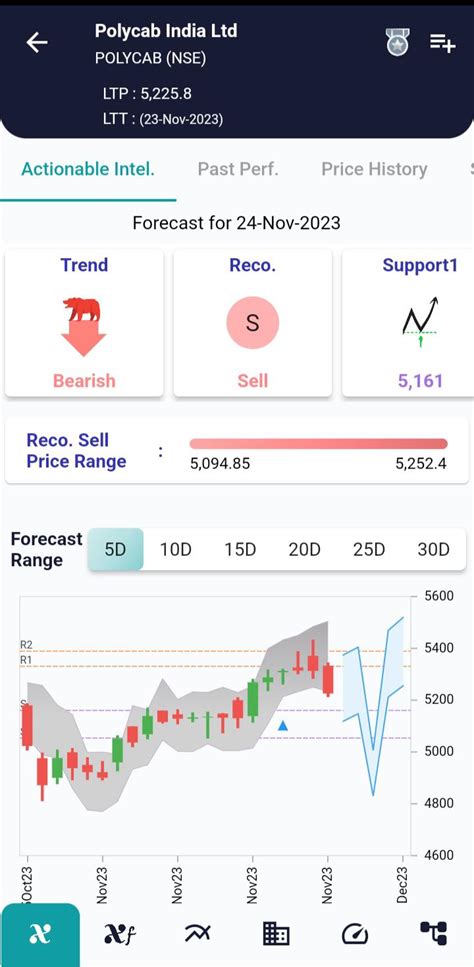The image size is (474, 967).
Task: Switch to the Price History tab
Action: pos(374,169)
